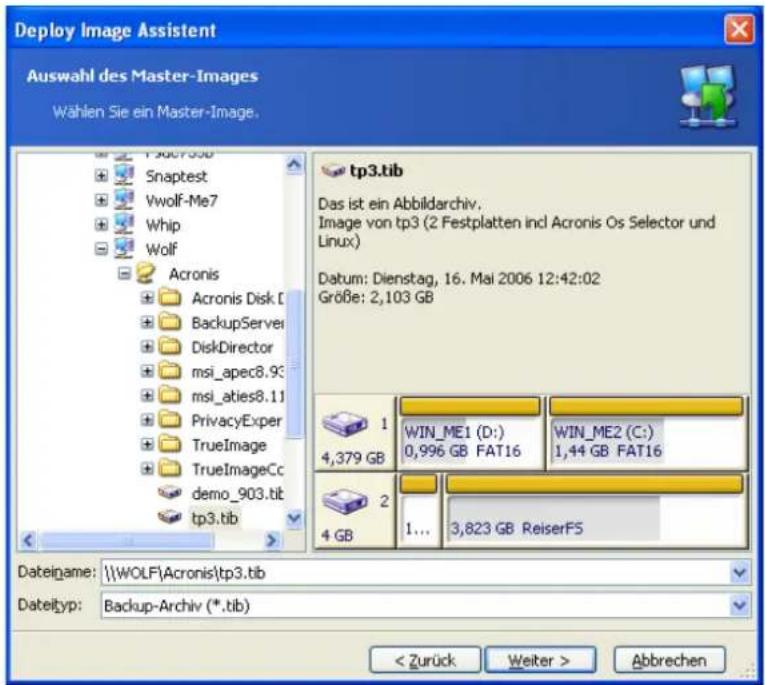
Task: Click the Snaptest computer icon
Action: pos(124,176)
